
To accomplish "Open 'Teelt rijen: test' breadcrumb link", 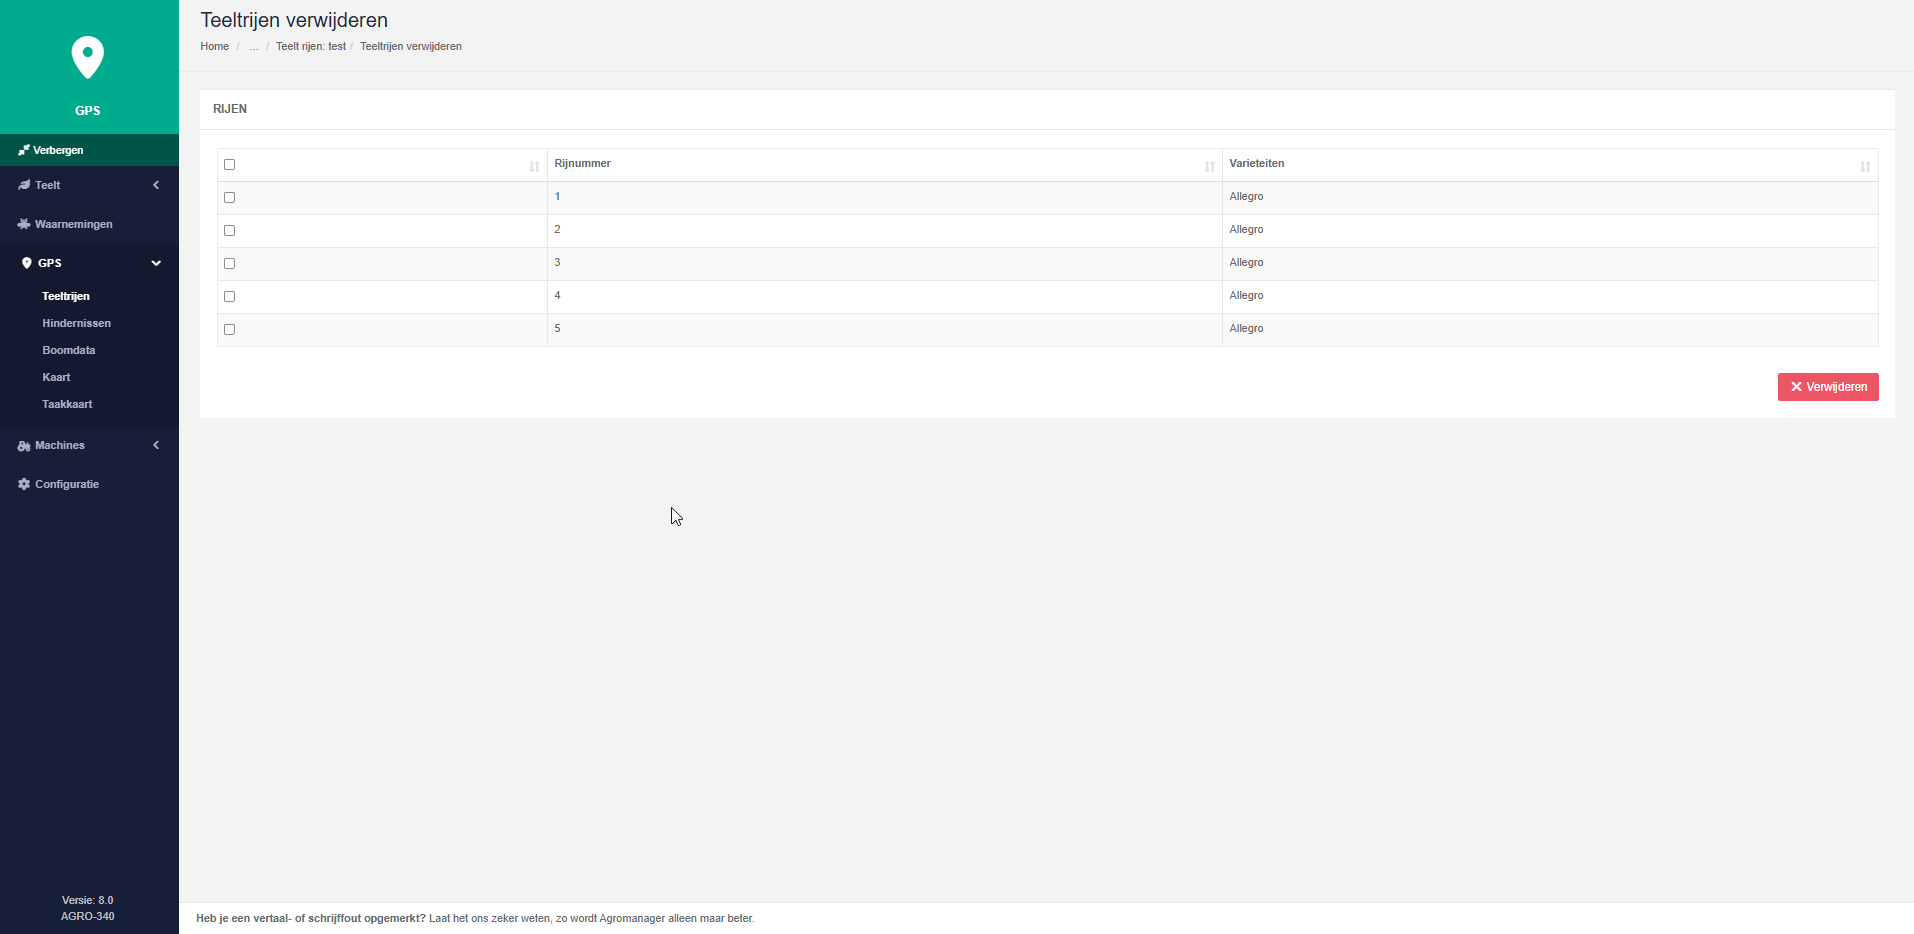I will (x=311, y=46).
